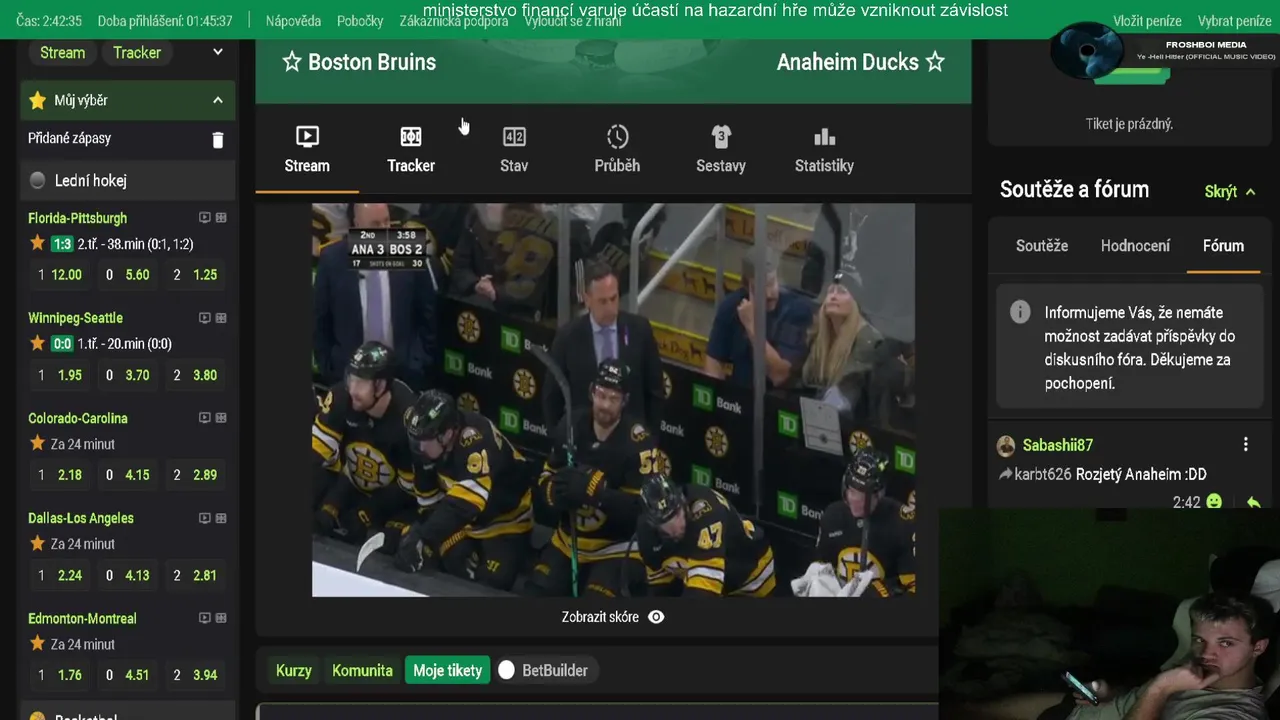The width and height of the screenshot is (1280, 720).
Task: Collapse the Můj výběr section
Action: pyautogui.click(x=217, y=100)
